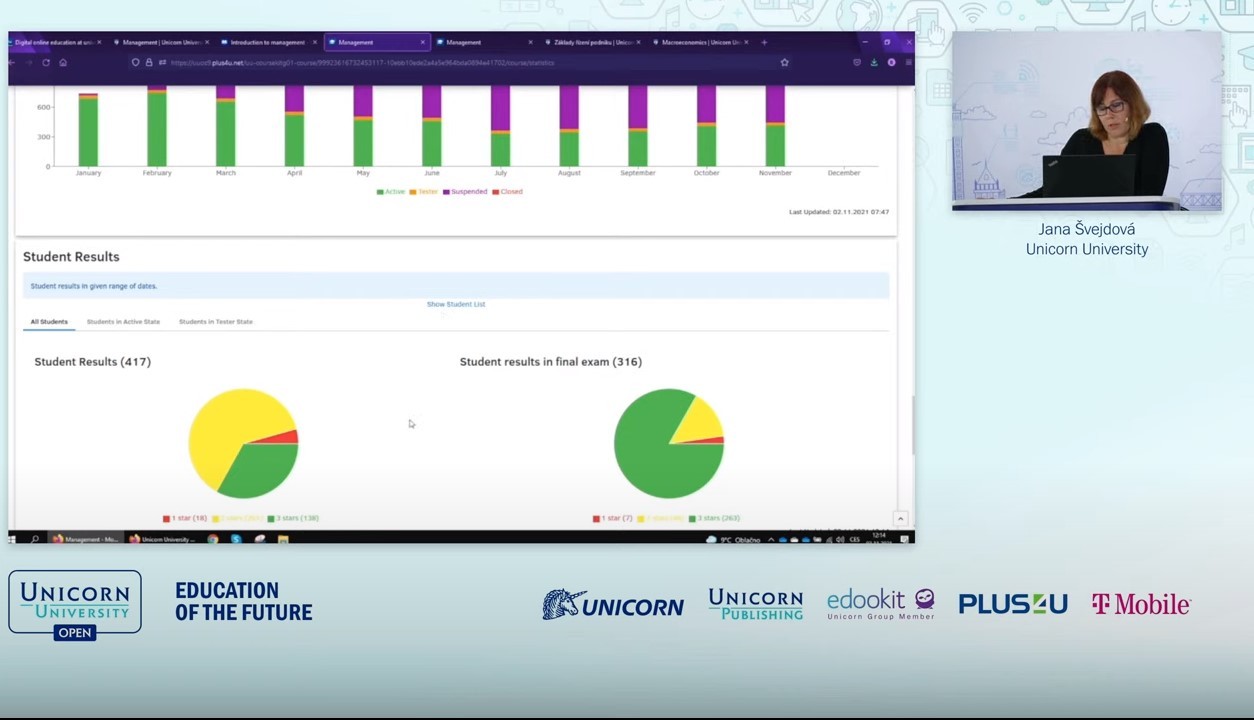Click the scroll-to-top arrow button
This screenshot has height=720, width=1254.
pos(900,518)
